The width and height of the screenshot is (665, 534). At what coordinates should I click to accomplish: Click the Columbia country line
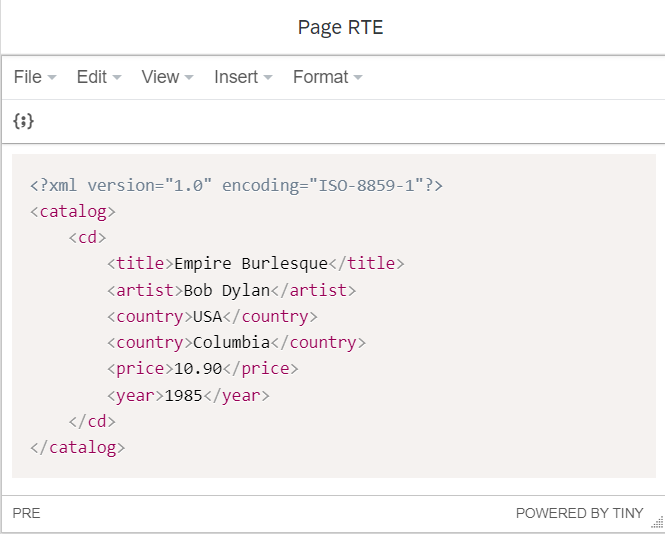[x=232, y=342]
